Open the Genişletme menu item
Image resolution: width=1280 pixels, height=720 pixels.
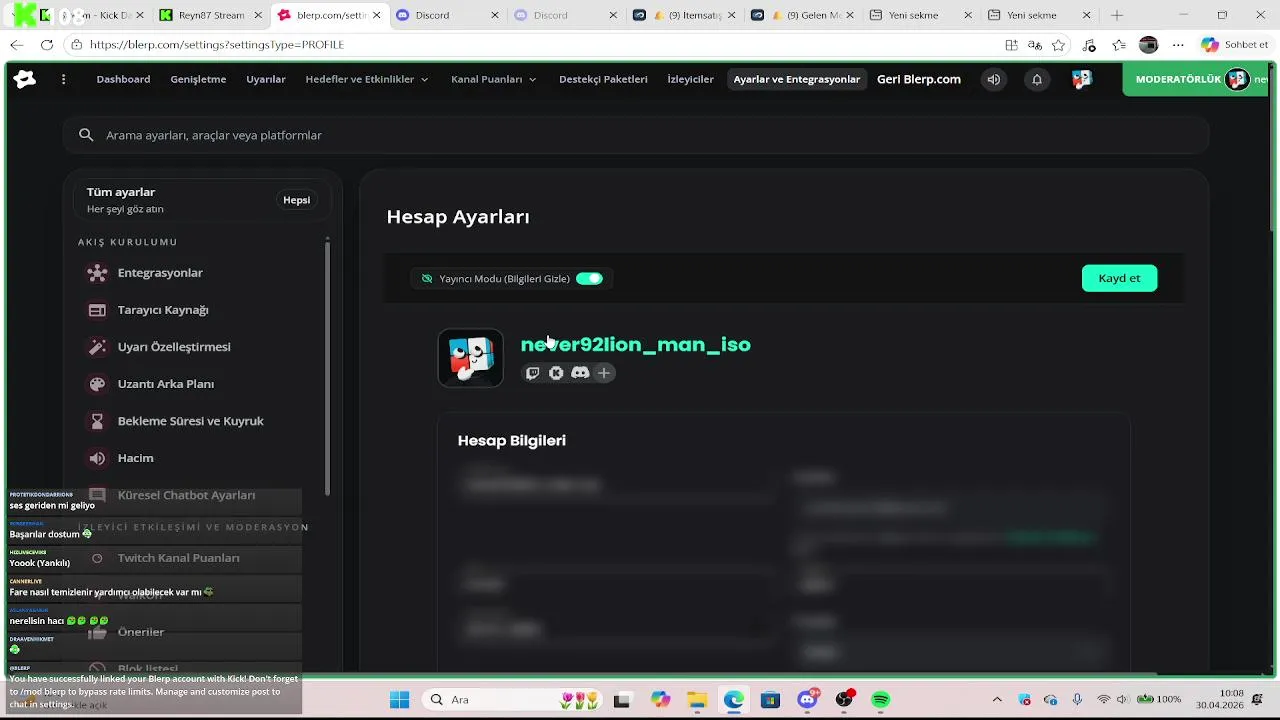pos(198,80)
